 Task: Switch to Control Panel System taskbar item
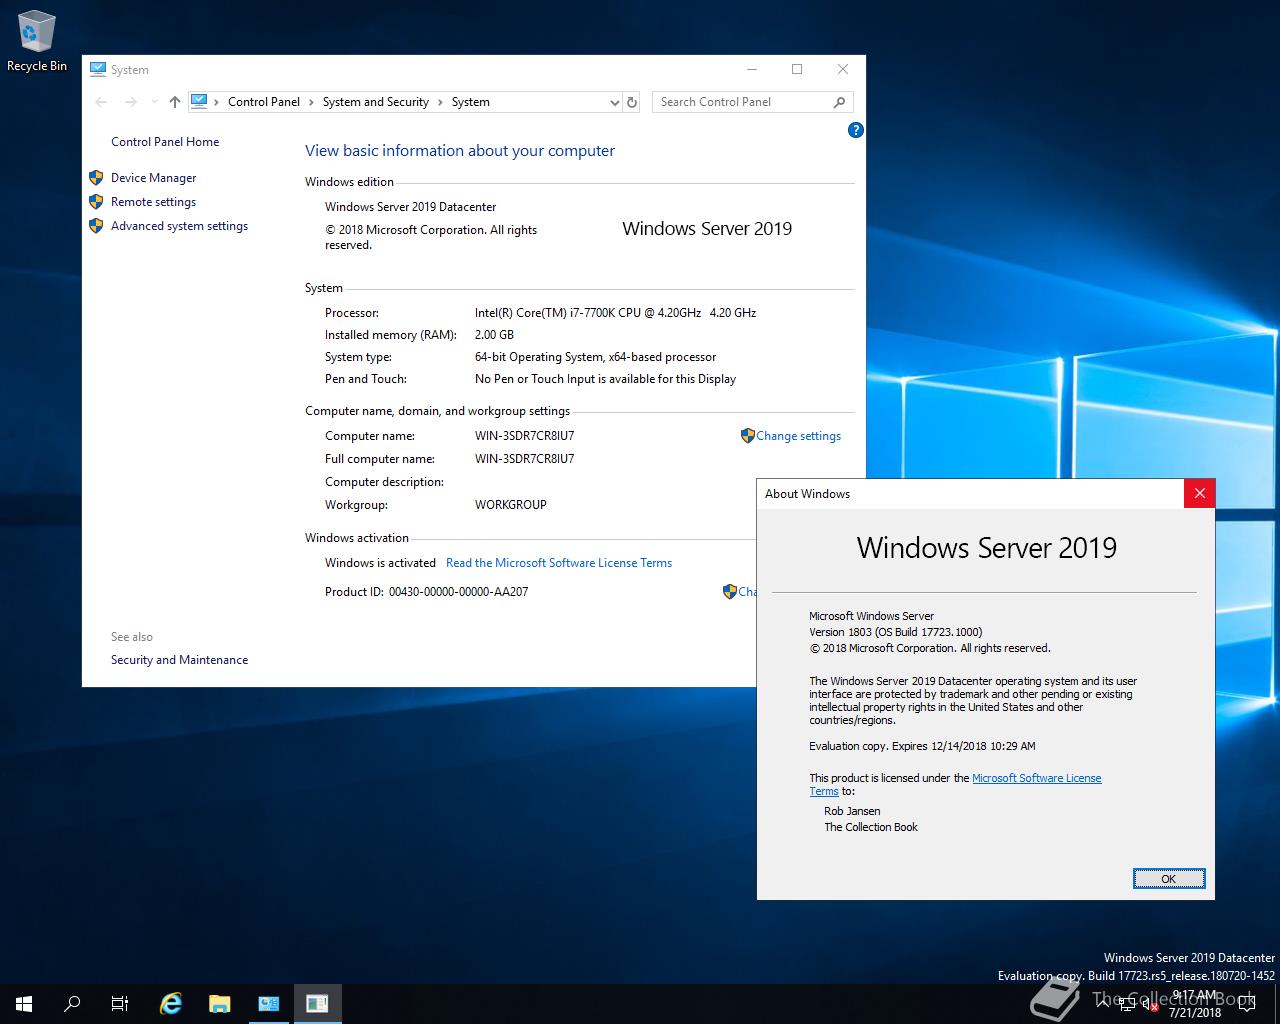coord(269,1003)
